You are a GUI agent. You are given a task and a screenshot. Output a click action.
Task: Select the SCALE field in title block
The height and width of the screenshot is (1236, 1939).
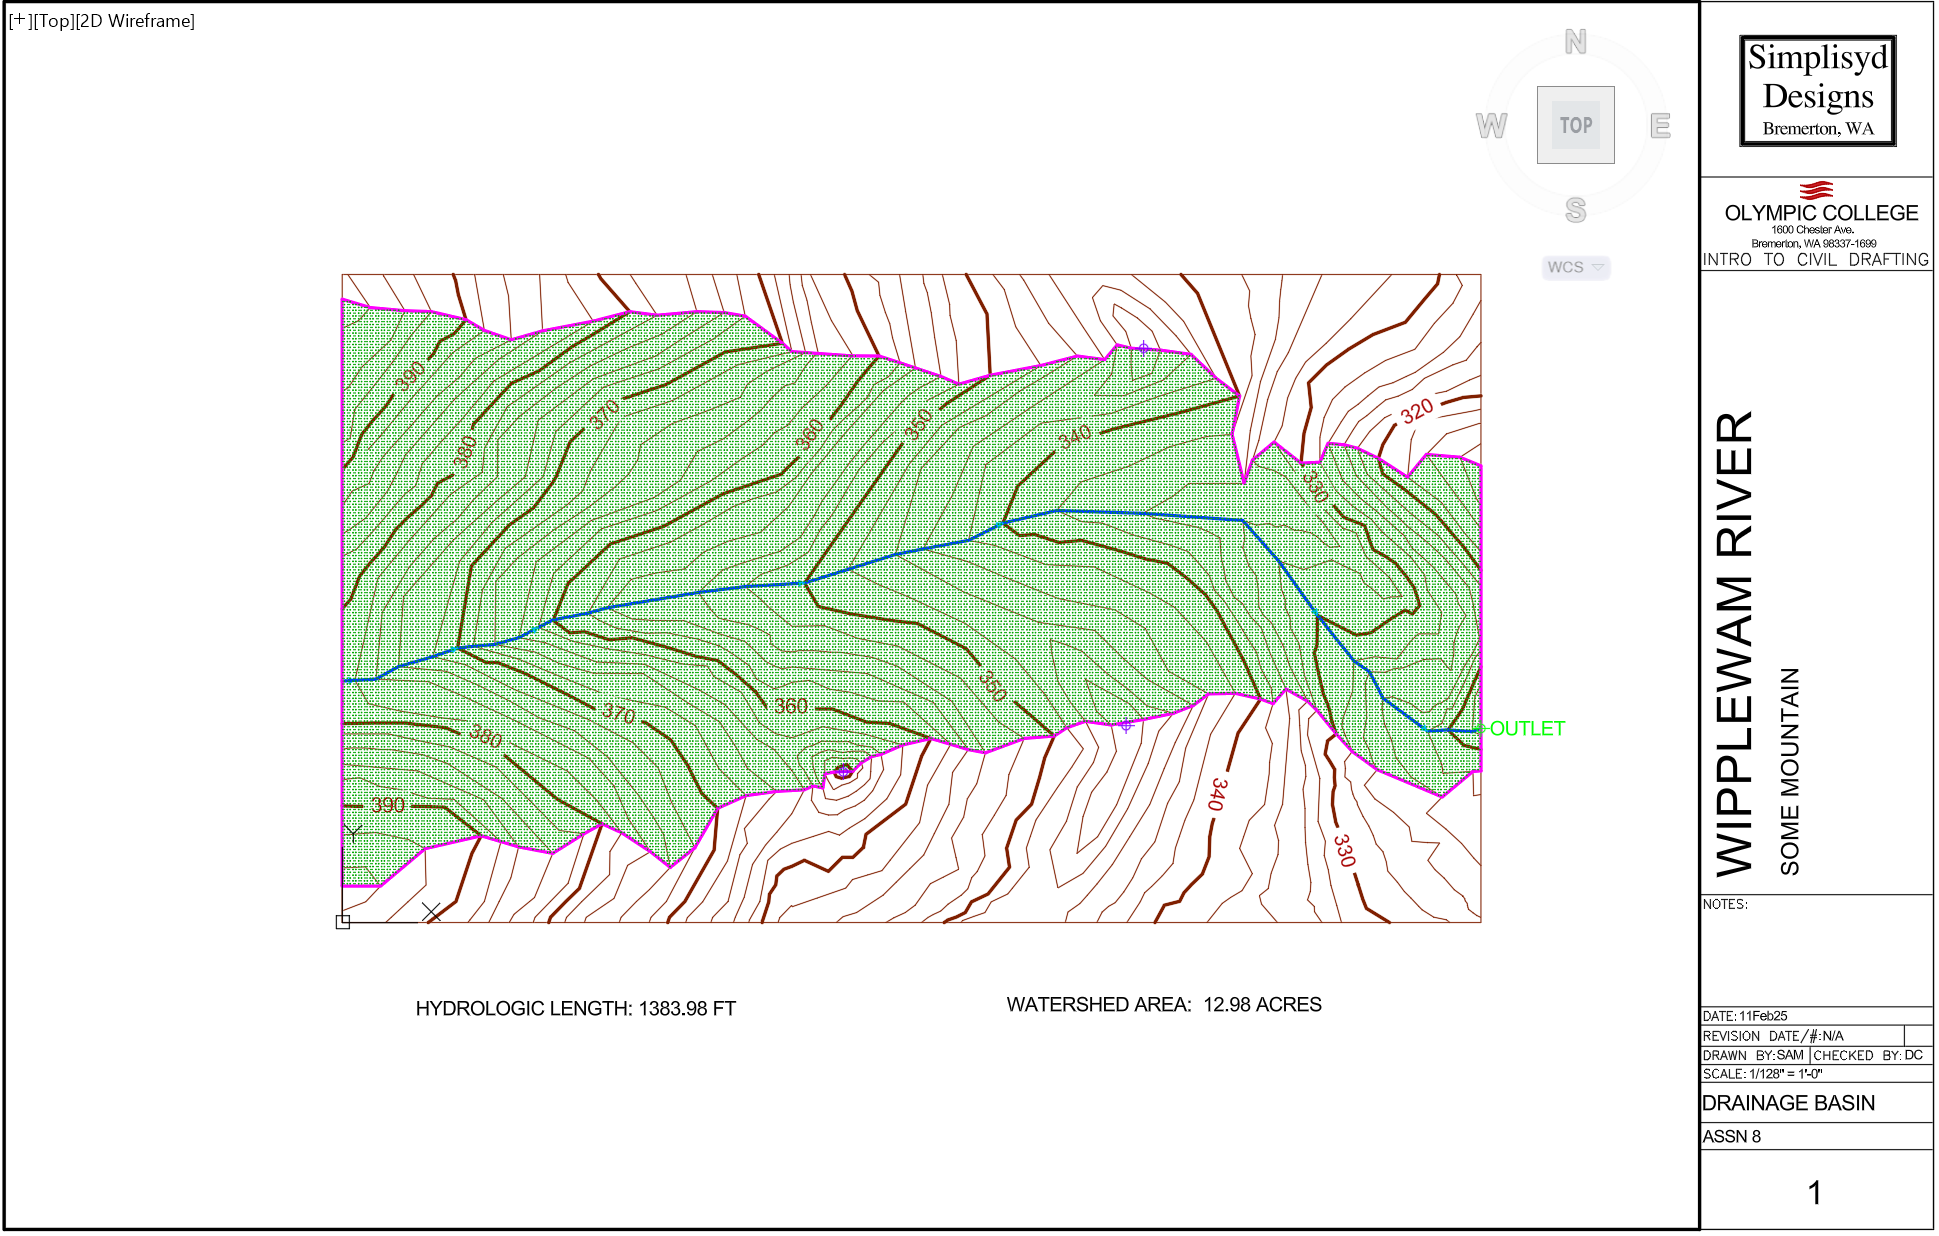point(1762,1074)
